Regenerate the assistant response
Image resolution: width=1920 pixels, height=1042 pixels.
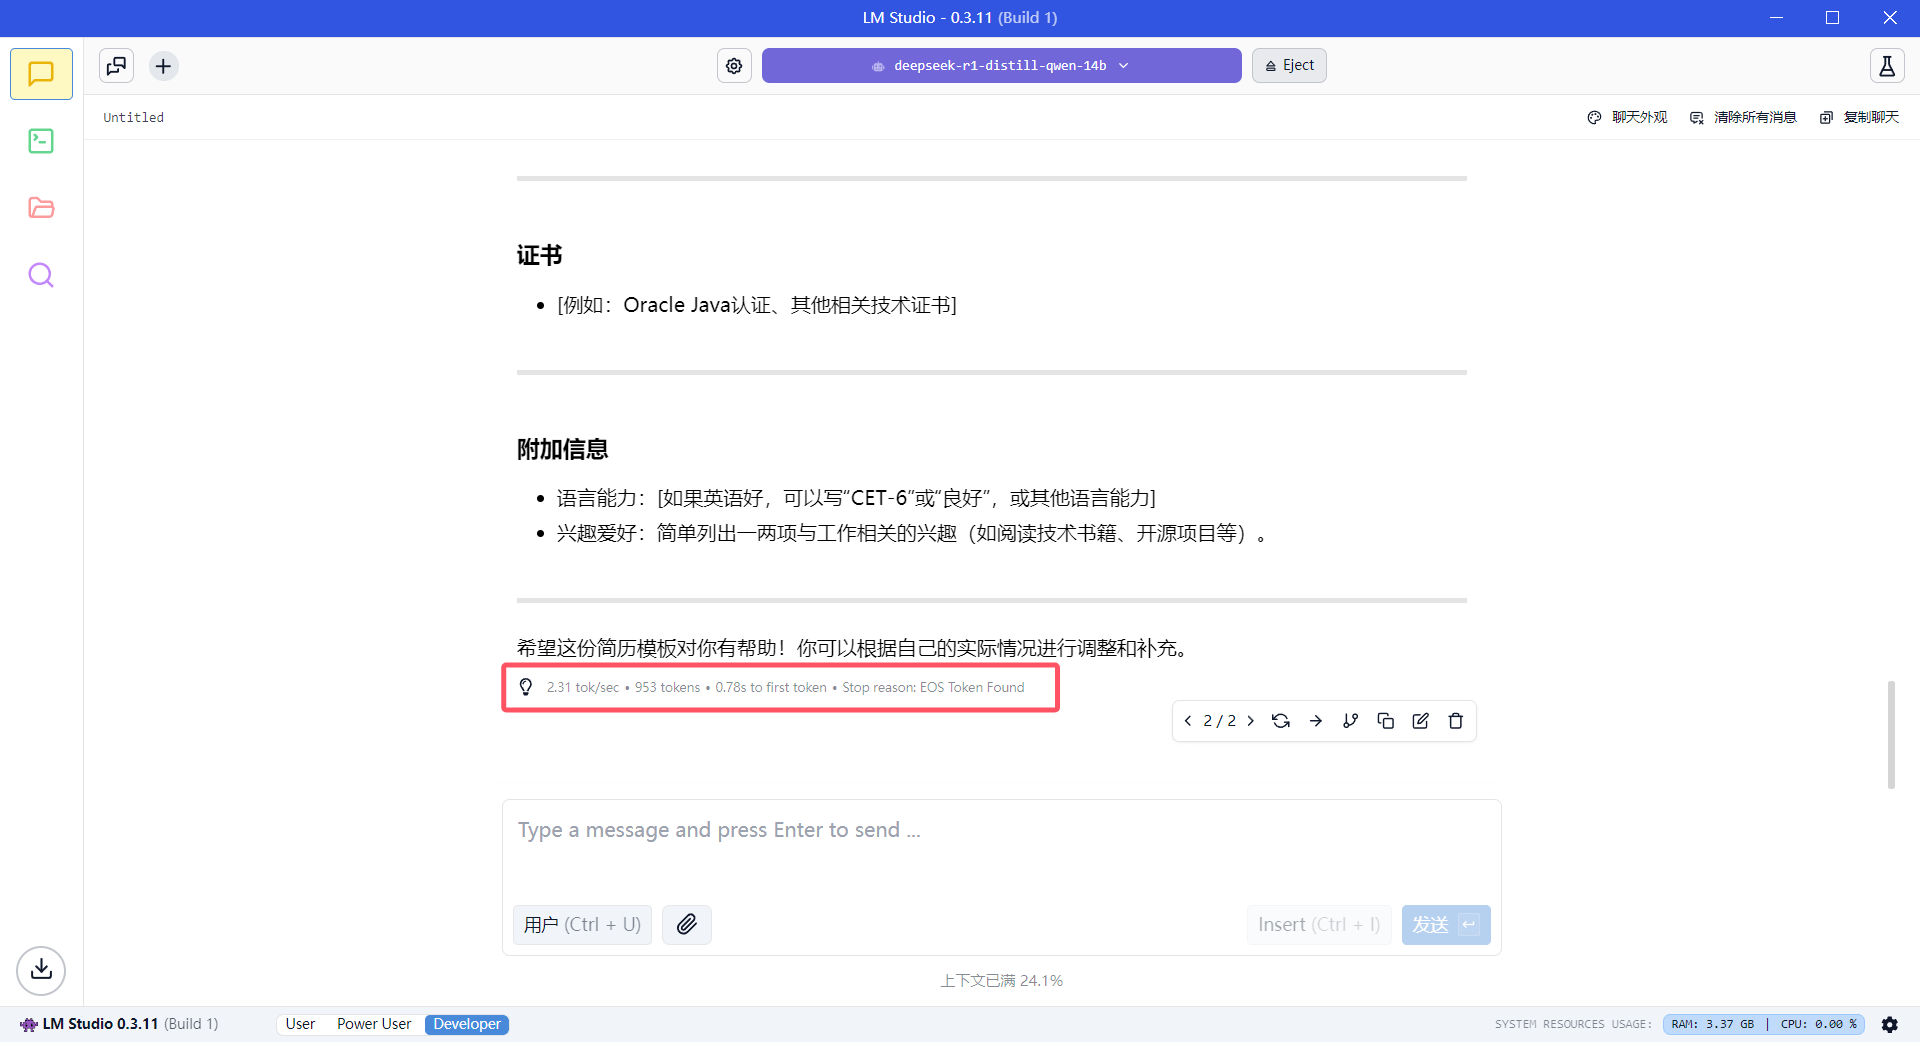(x=1280, y=721)
